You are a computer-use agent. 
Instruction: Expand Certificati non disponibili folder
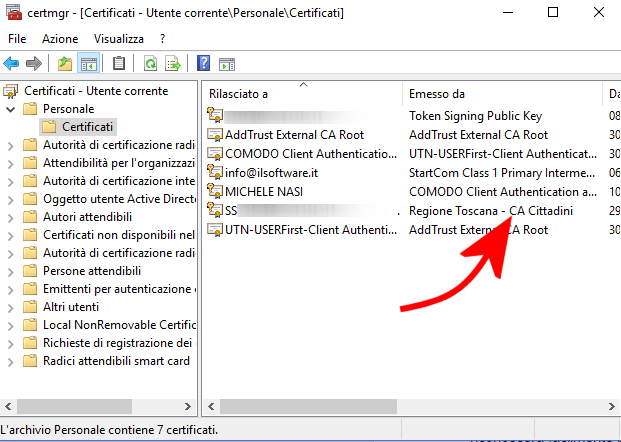[x=11, y=236]
